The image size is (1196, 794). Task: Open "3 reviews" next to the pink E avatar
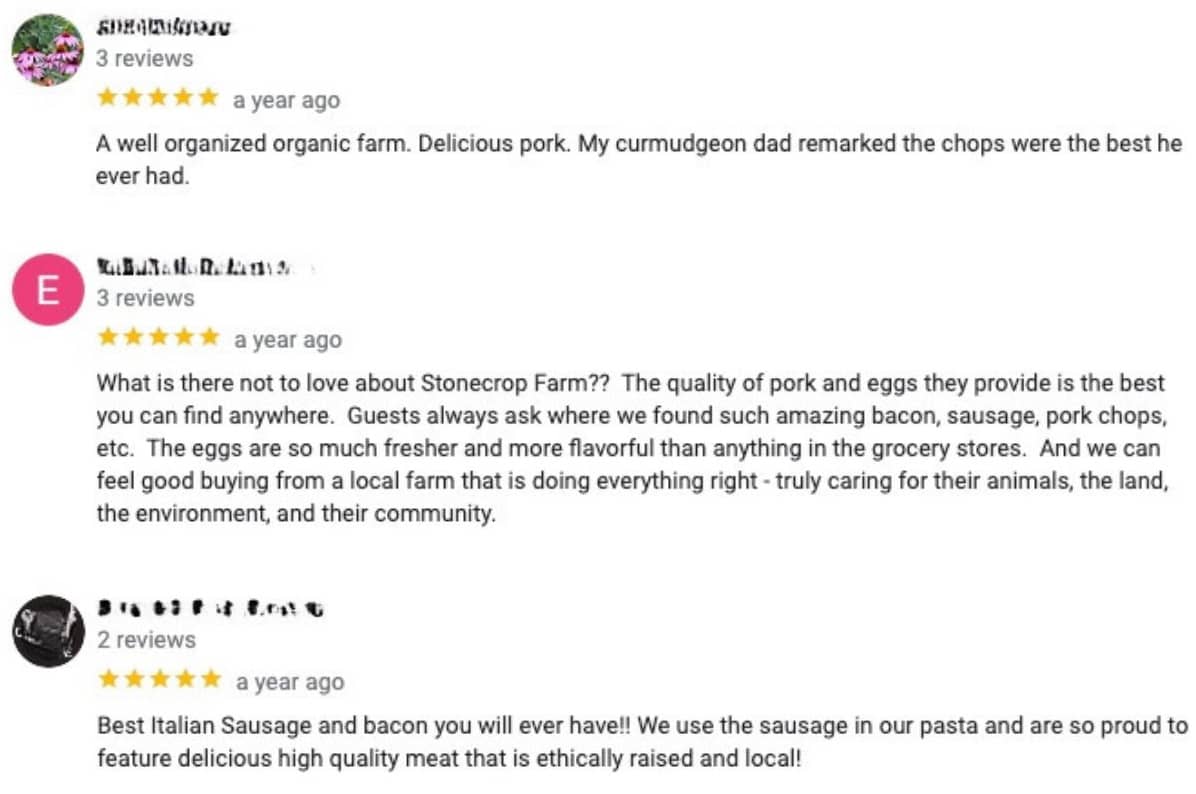pos(145,298)
